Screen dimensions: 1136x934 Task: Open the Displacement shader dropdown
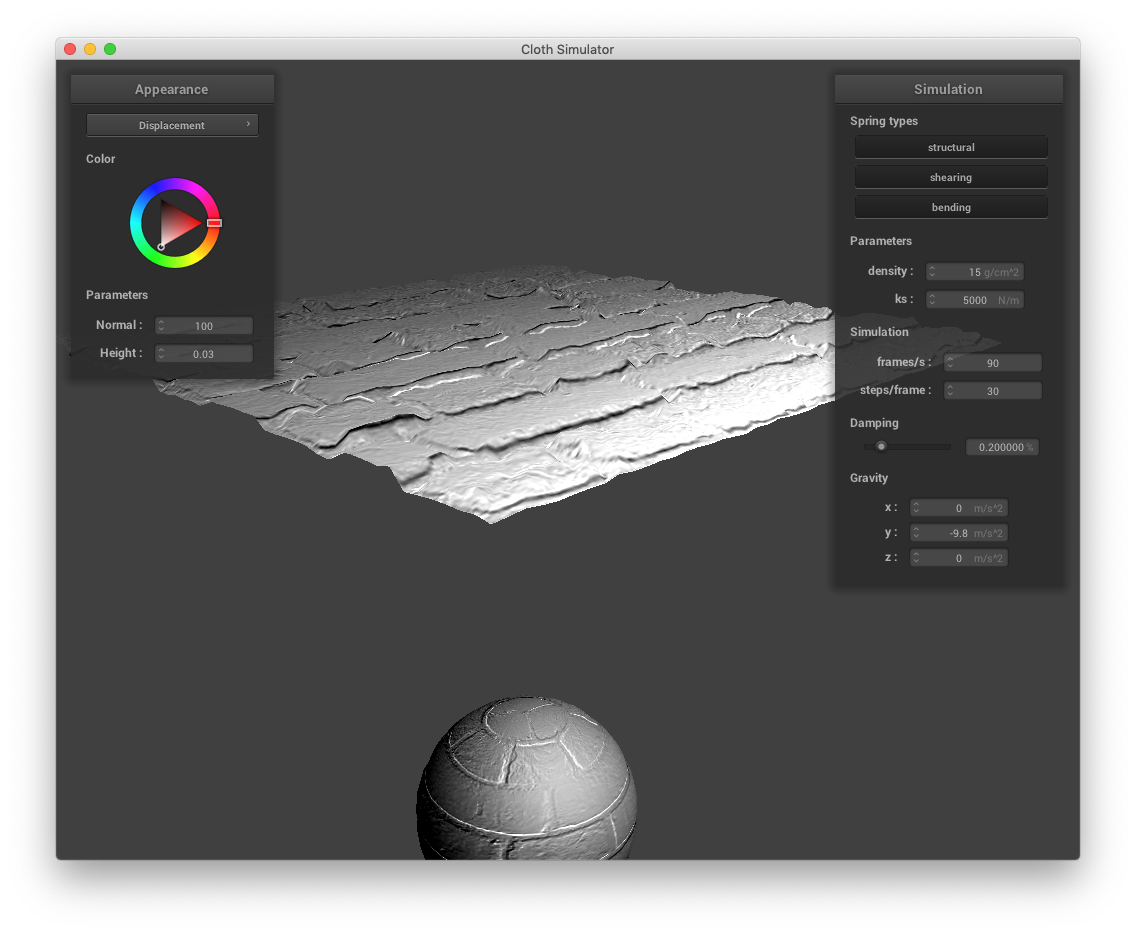172,125
